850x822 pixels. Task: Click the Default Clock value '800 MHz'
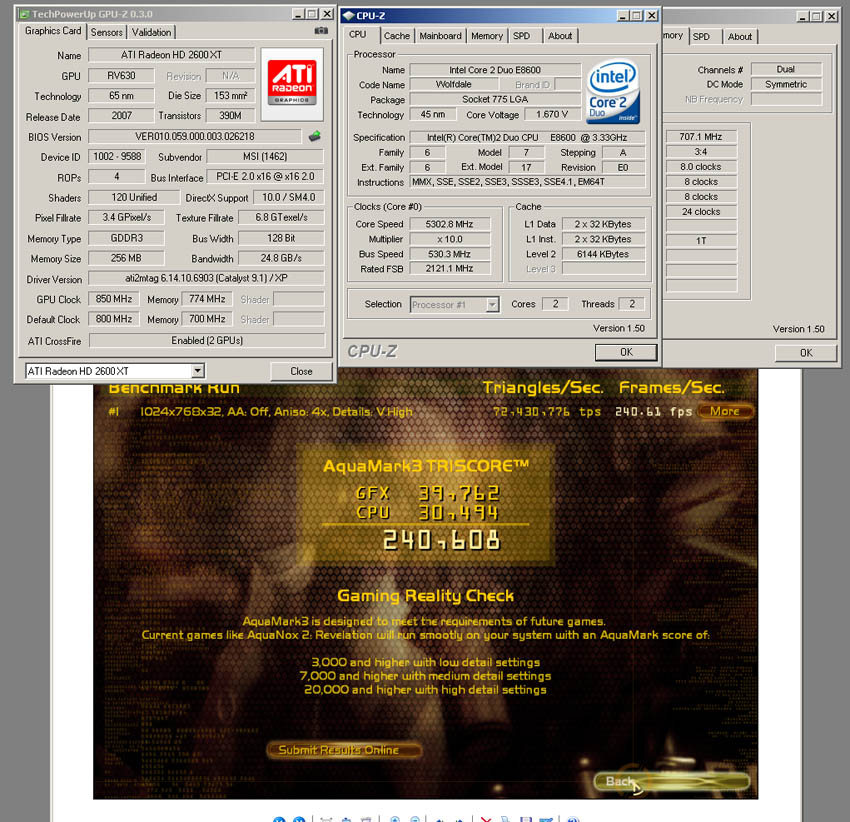[114, 319]
